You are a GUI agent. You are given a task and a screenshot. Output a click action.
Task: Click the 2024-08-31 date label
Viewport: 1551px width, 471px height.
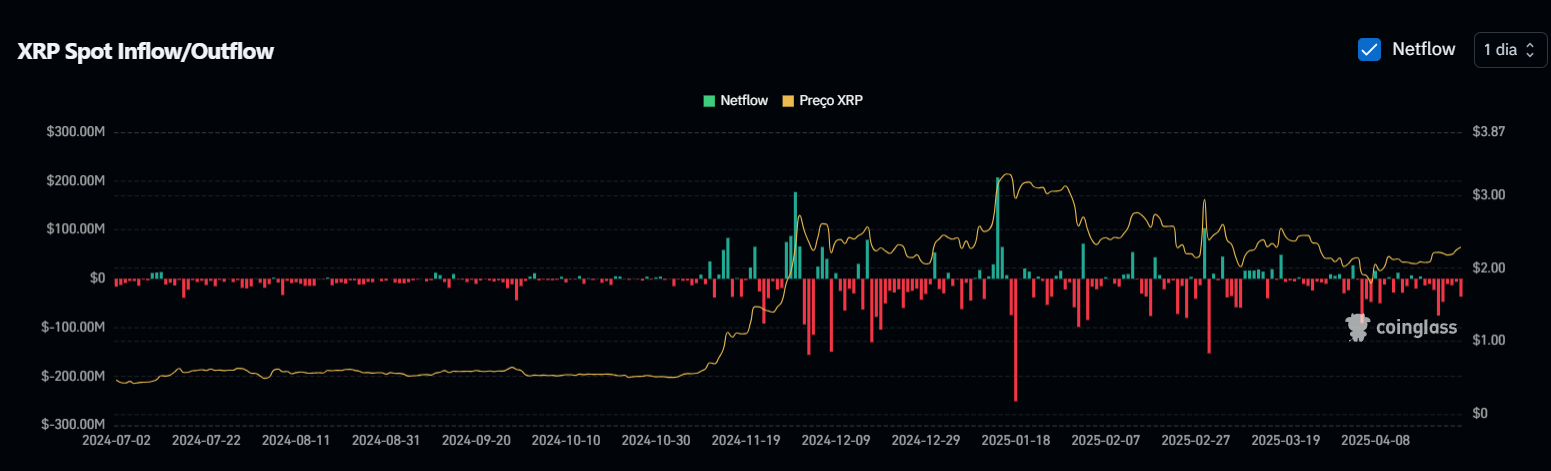[x=386, y=439]
